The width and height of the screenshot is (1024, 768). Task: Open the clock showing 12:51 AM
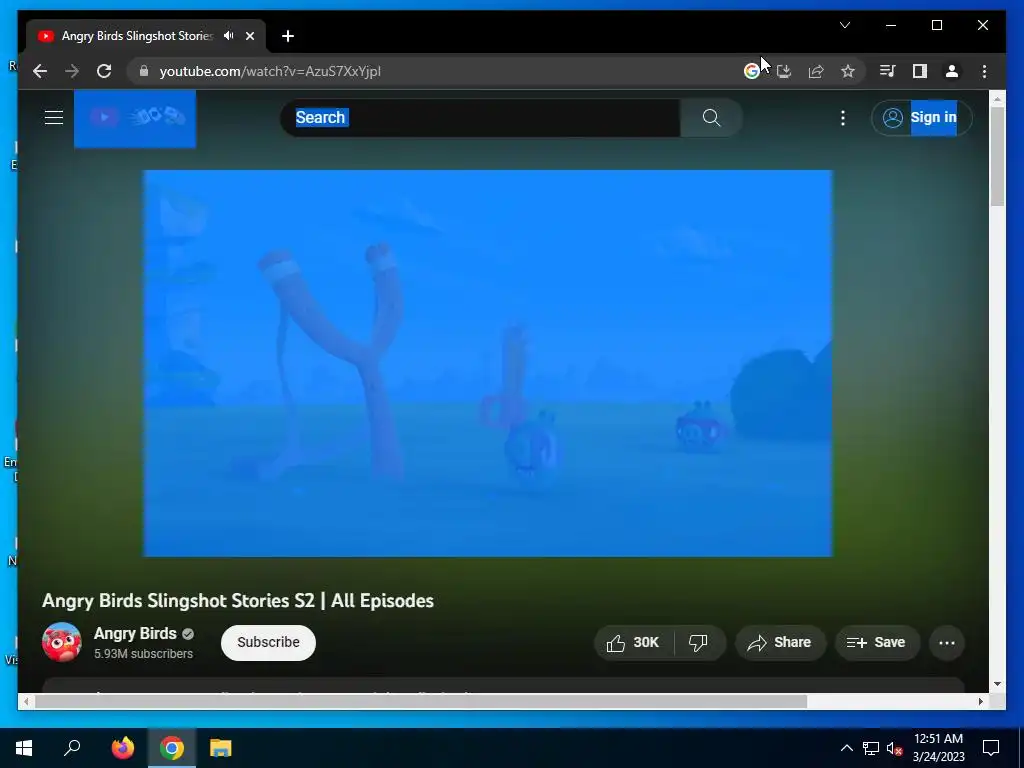coord(938,748)
